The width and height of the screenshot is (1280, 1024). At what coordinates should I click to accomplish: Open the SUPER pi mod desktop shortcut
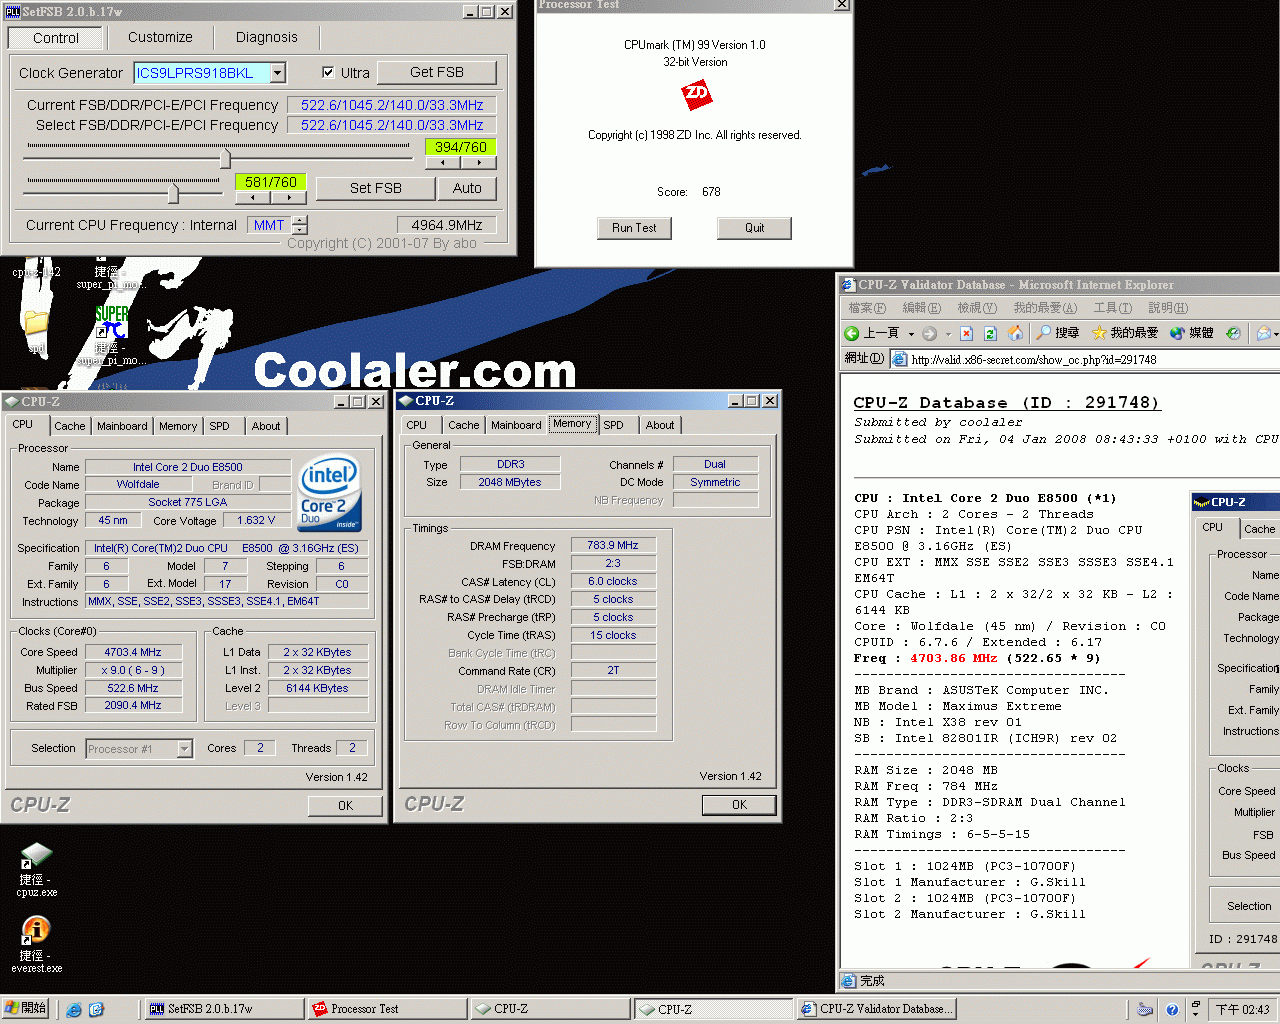click(x=110, y=334)
